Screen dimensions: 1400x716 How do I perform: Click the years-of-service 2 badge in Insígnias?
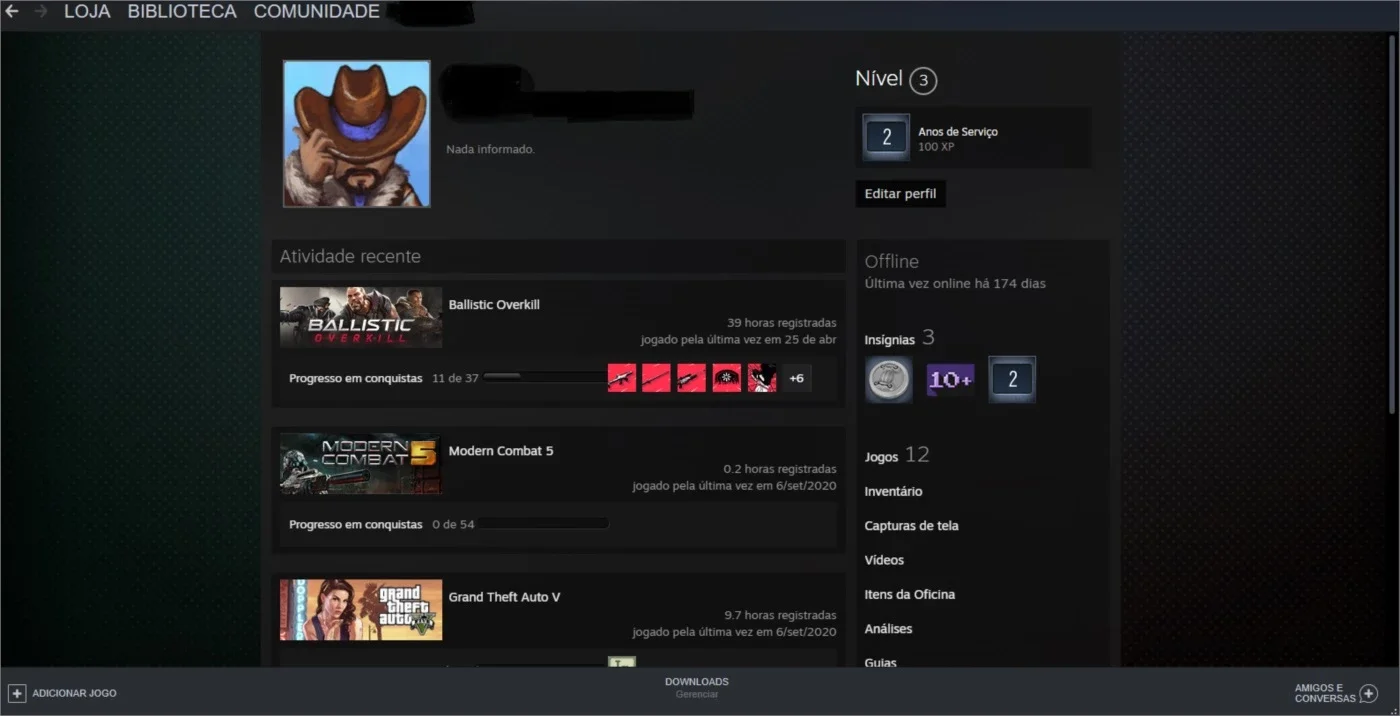coord(1012,380)
